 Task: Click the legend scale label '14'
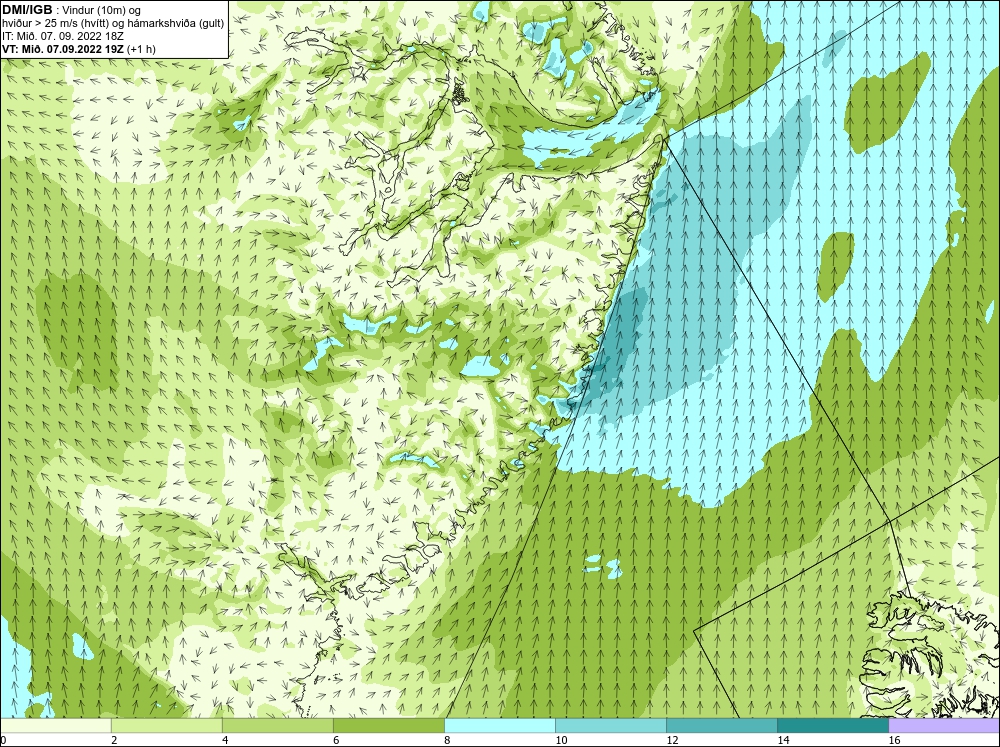(x=783, y=740)
